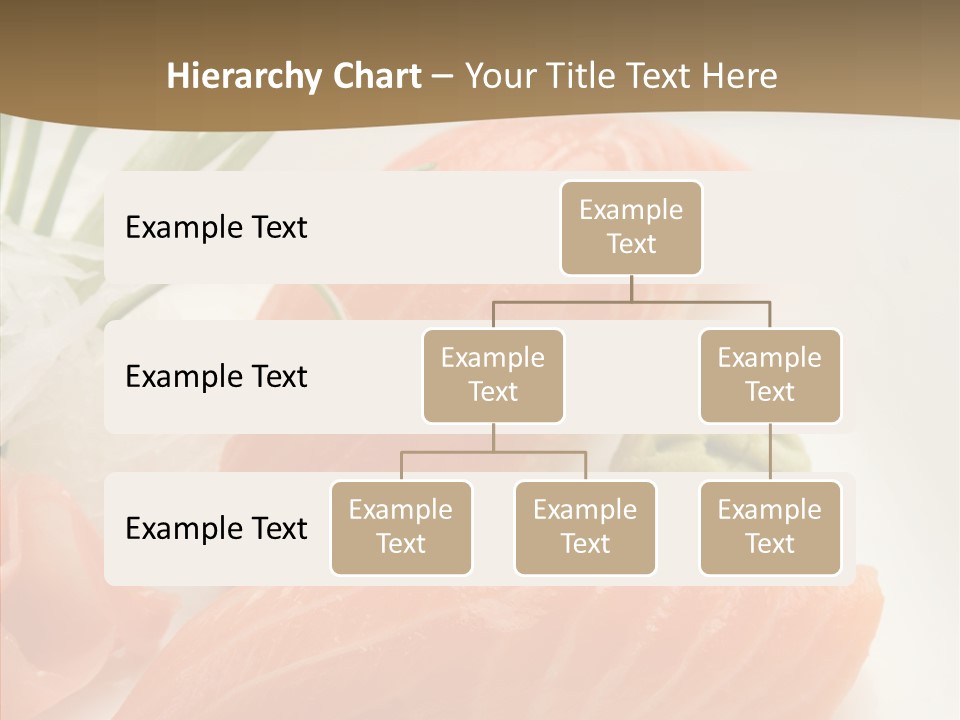The height and width of the screenshot is (720, 960).
Task: Select the first leaf box in the lowest level
Action: tap(401, 527)
